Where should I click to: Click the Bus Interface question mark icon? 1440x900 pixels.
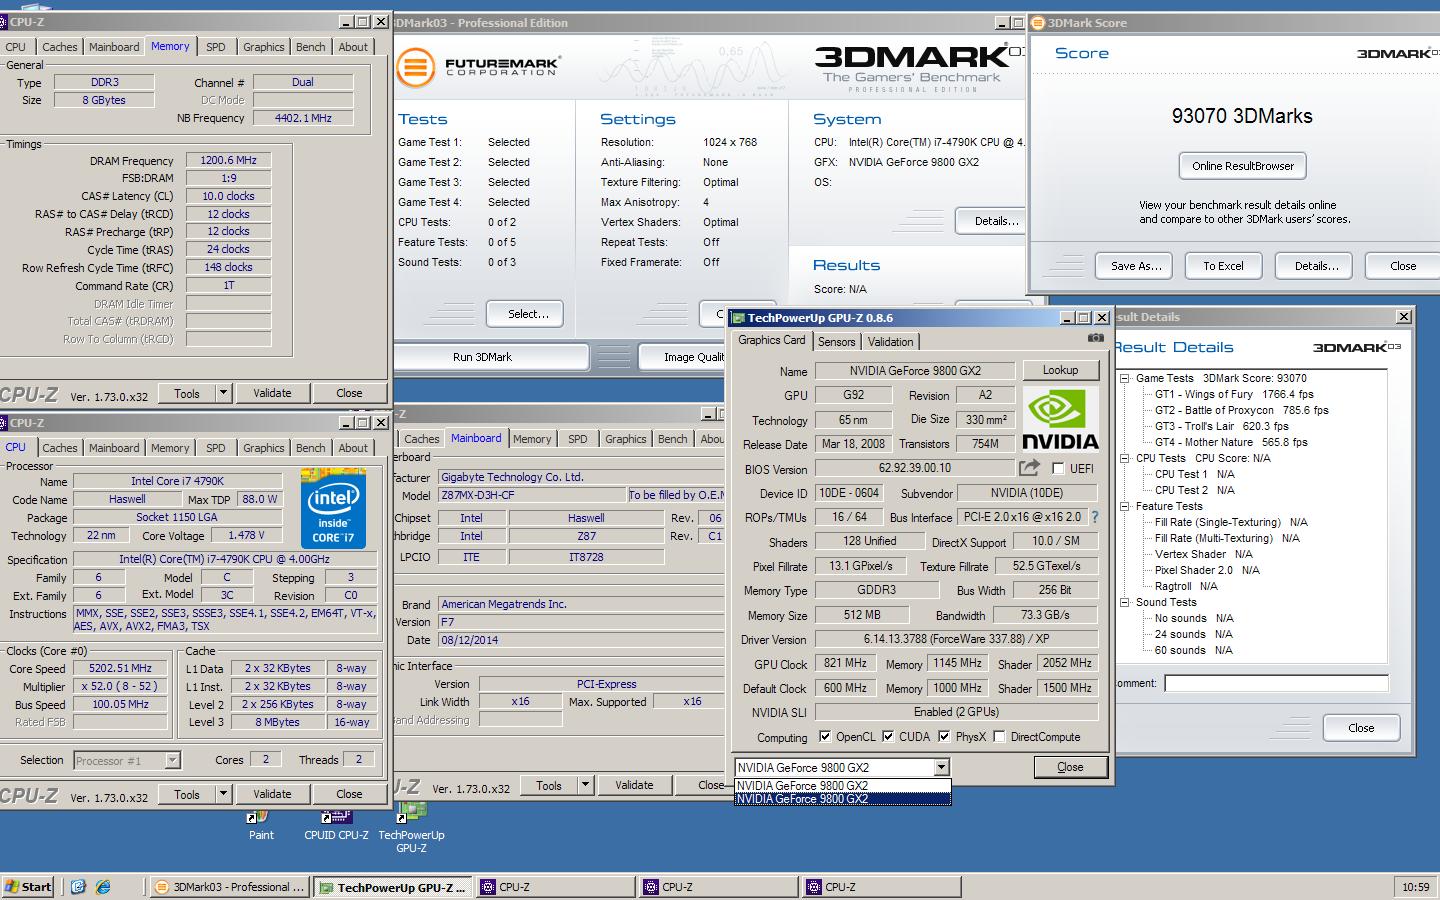pyautogui.click(x=1094, y=517)
